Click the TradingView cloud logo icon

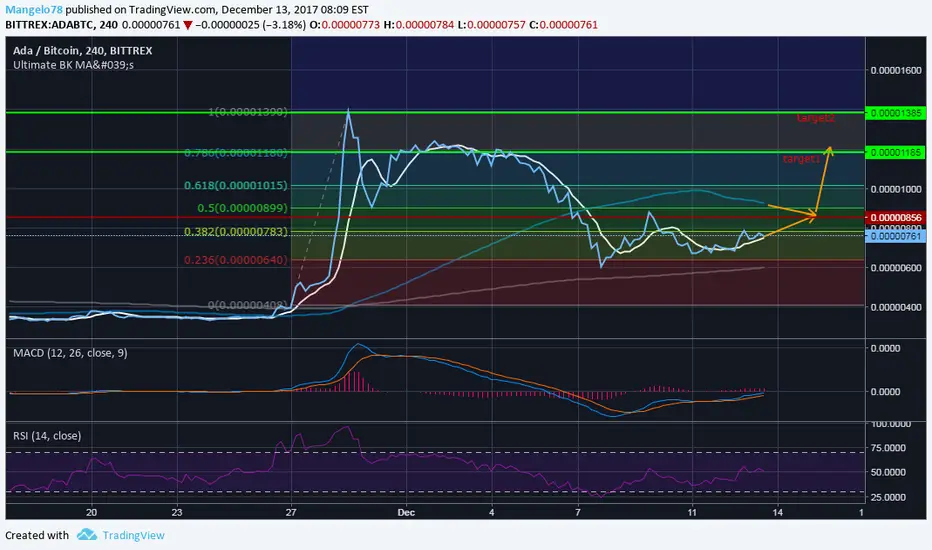click(x=87, y=535)
